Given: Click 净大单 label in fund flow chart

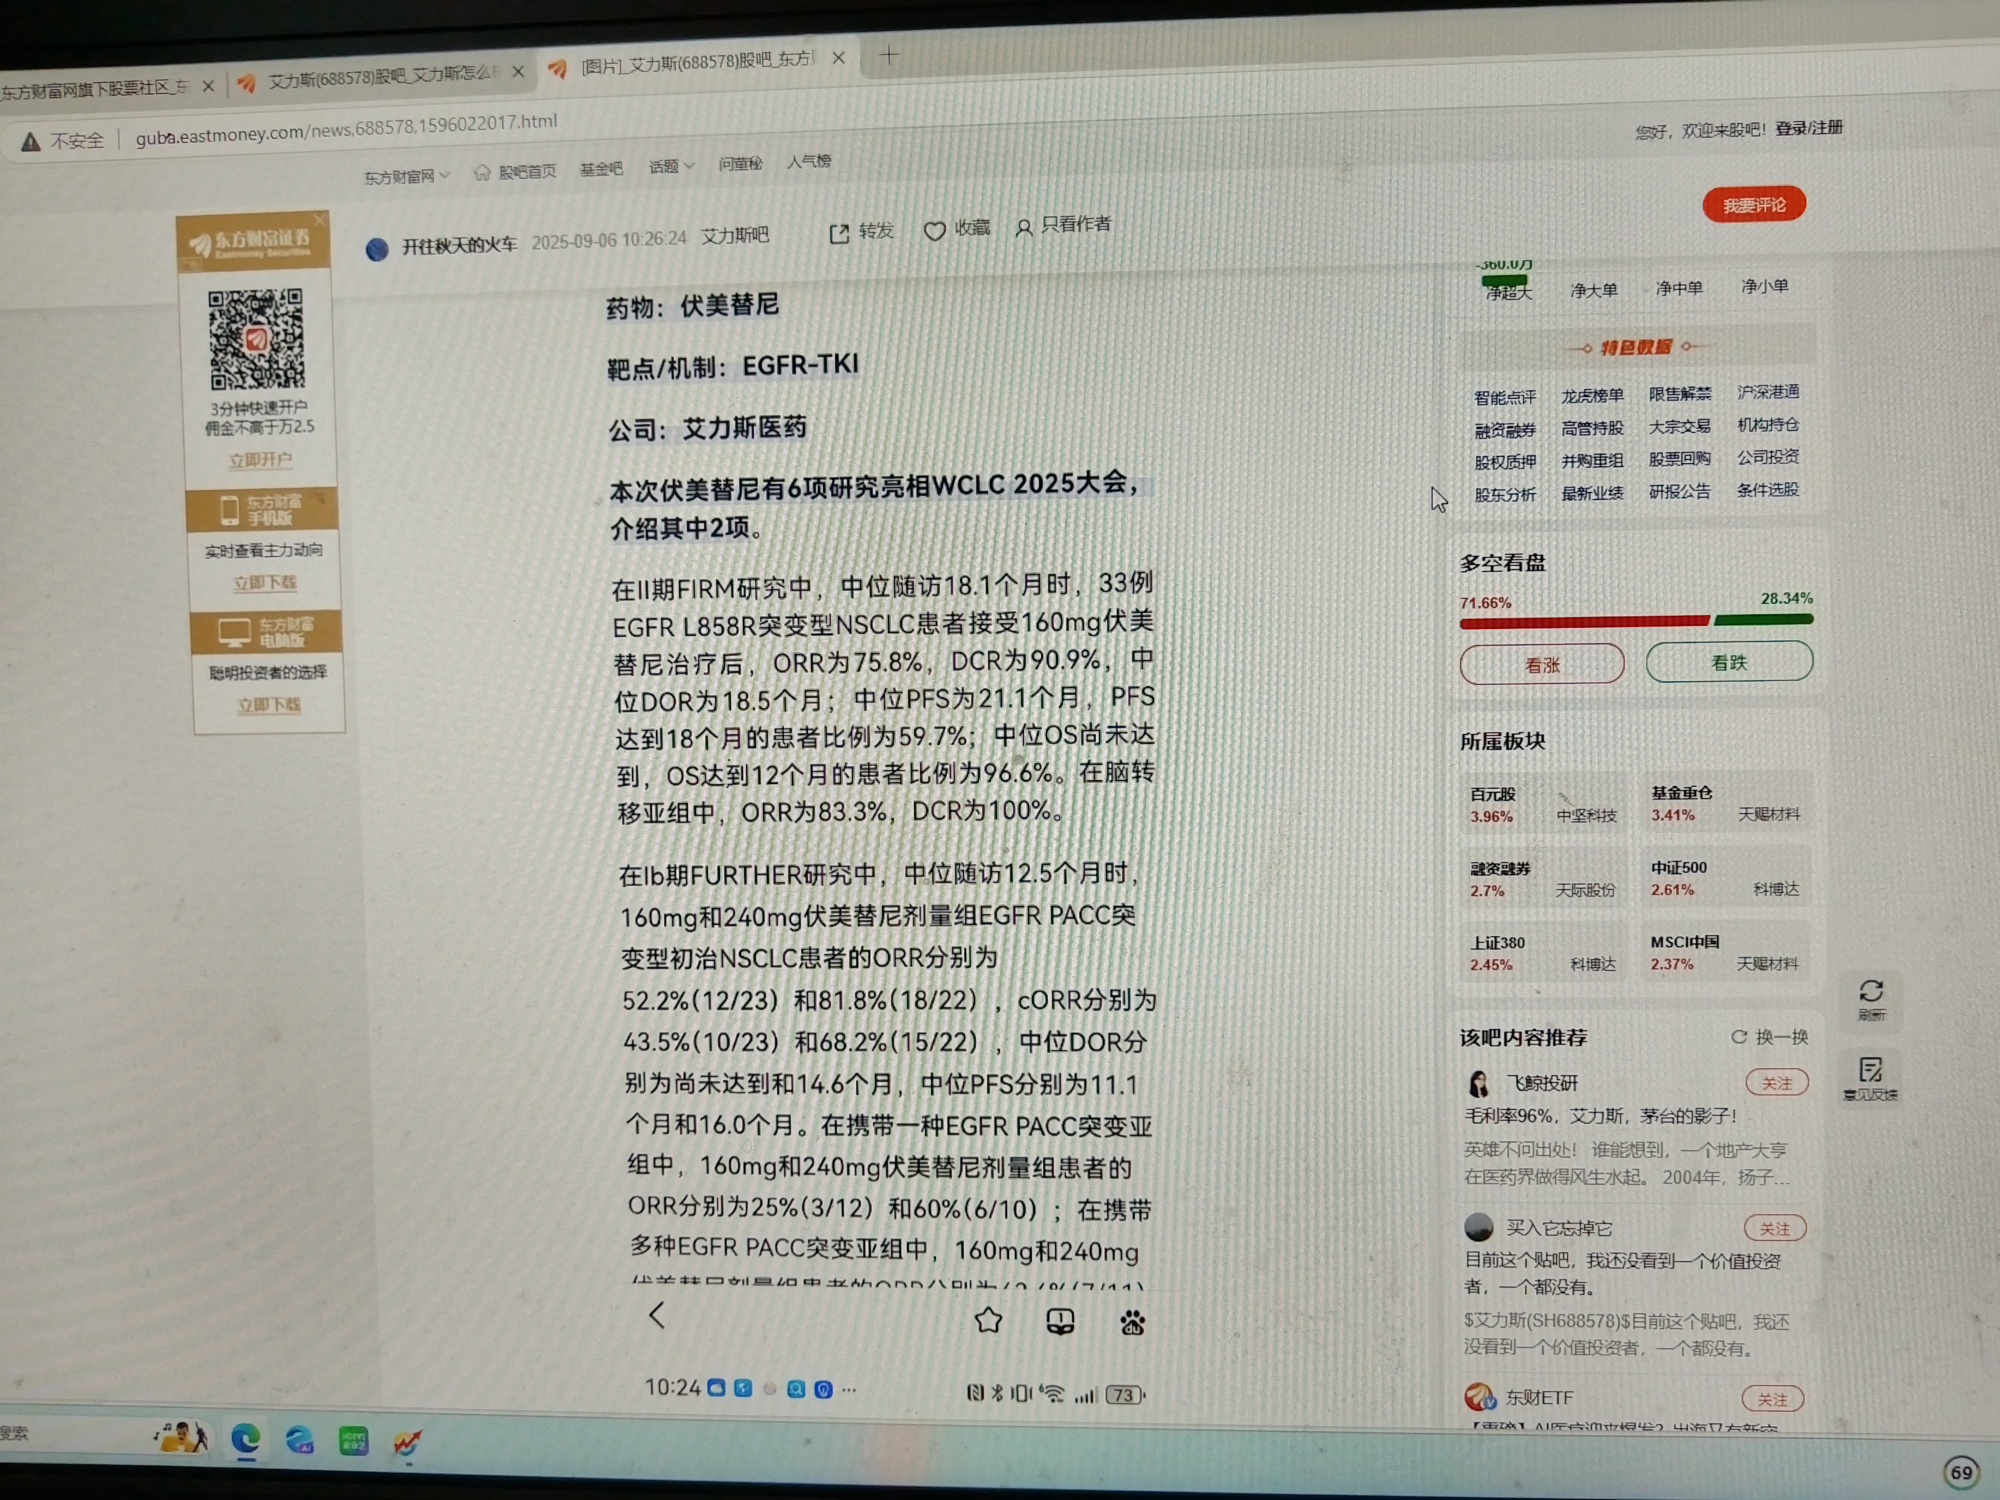Looking at the screenshot, I should 1593,290.
